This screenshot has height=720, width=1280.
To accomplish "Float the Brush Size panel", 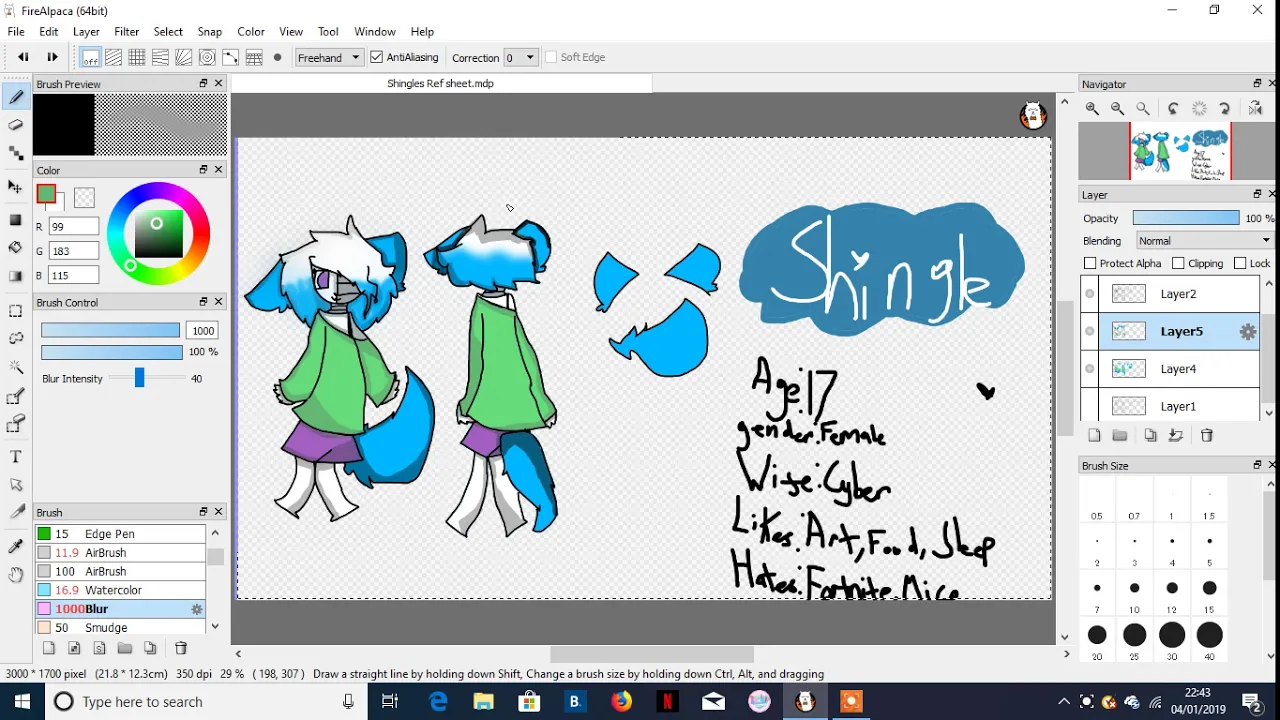I will tap(1257, 465).
